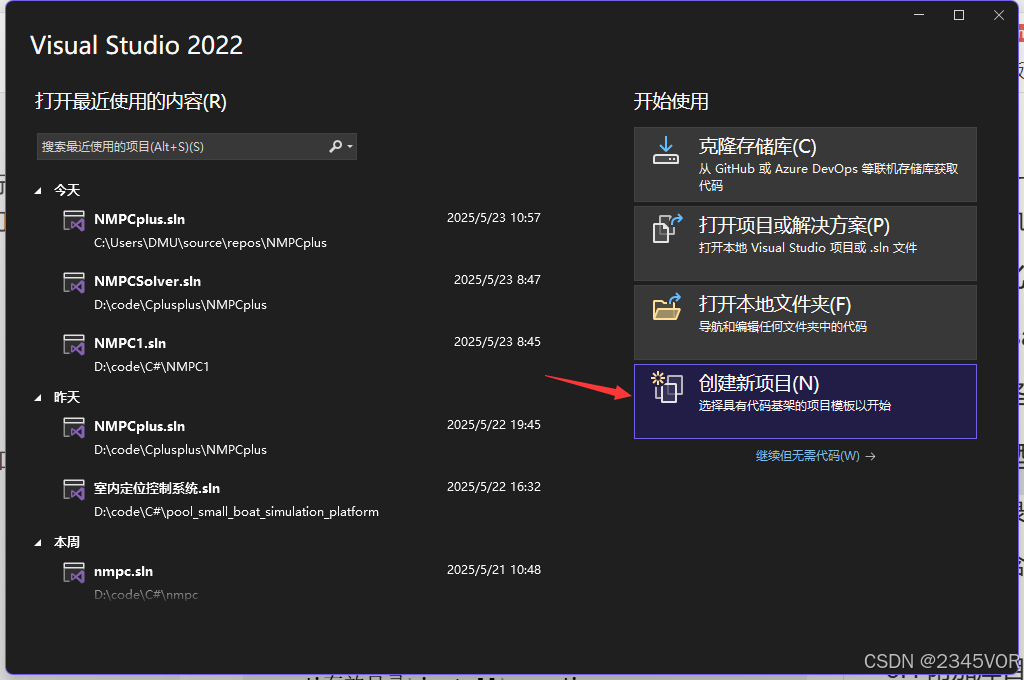This screenshot has width=1024, height=680.
Task: Click path D:\code\C#\pool_small_boat_simulation_platform
Action: coord(236,512)
